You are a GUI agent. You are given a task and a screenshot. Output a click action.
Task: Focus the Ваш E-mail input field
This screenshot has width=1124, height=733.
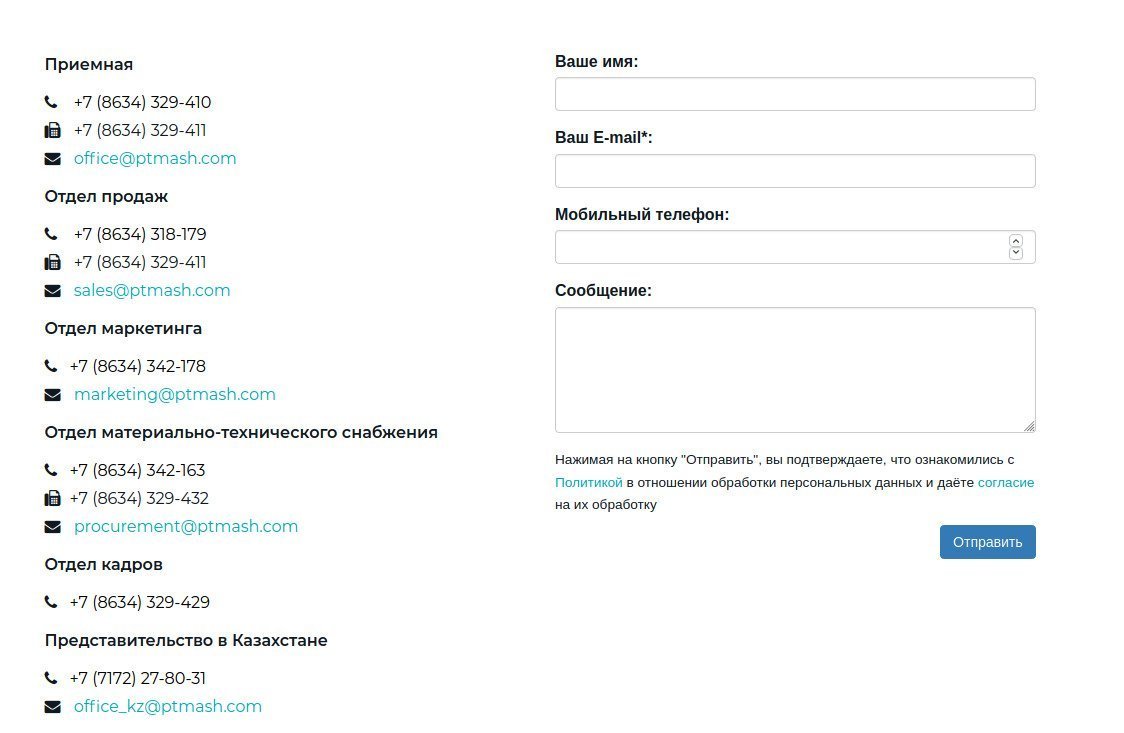795,171
